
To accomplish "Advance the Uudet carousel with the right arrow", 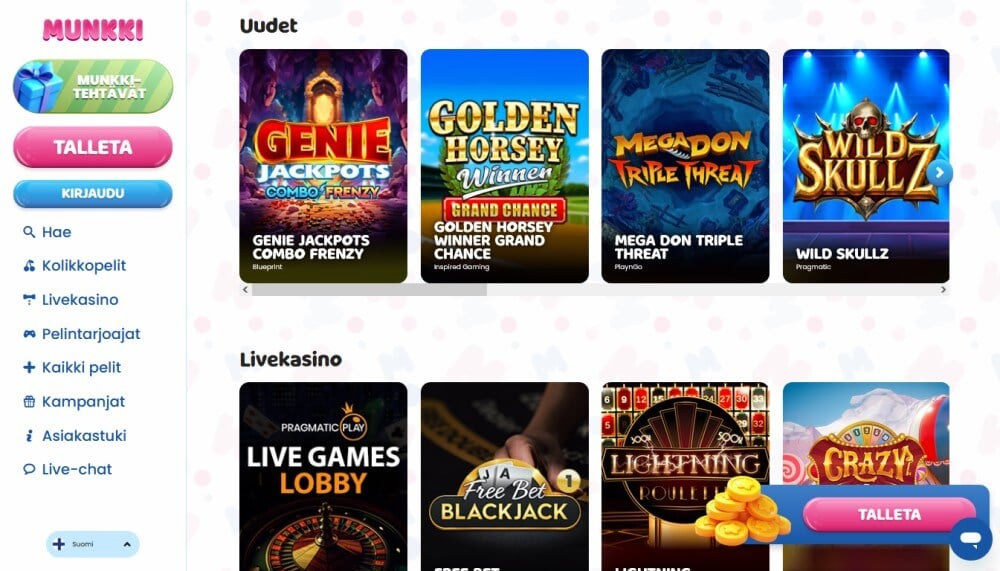I will click(x=939, y=172).
